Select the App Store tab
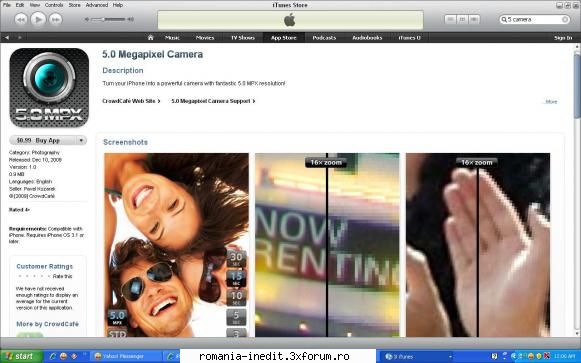 283,37
